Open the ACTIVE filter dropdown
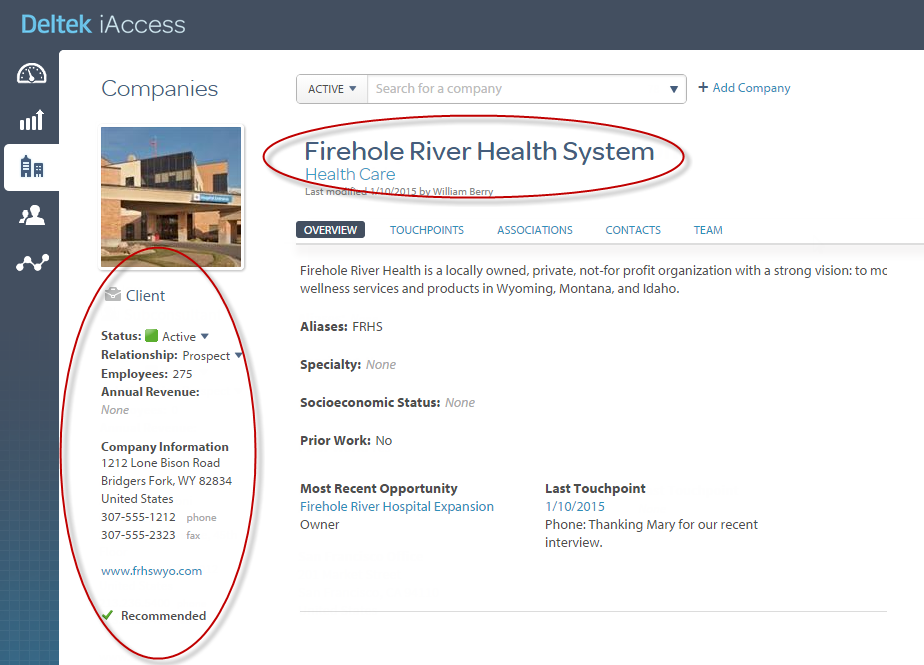 [332, 89]
